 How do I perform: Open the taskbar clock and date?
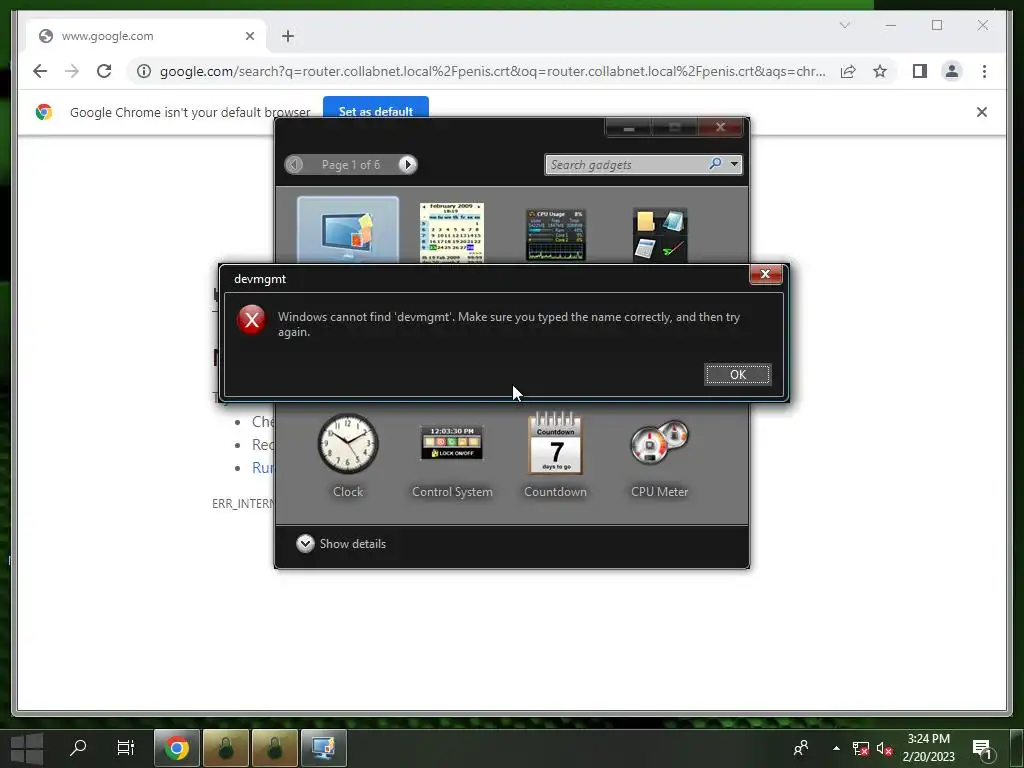point(928,748)
